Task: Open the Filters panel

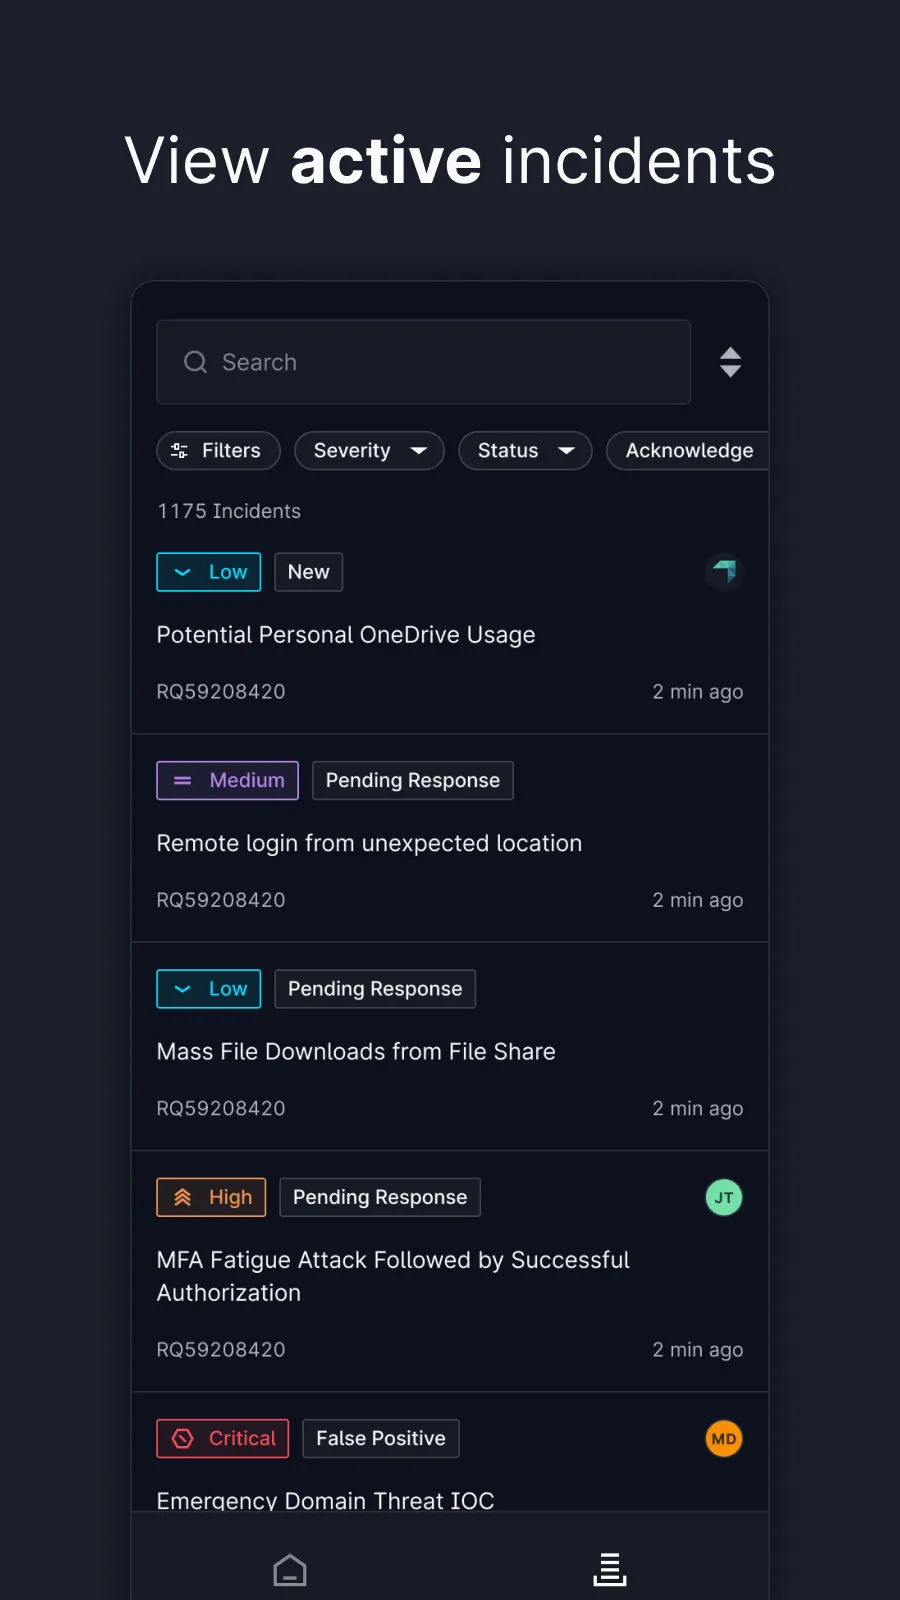Action: point(218,451)
